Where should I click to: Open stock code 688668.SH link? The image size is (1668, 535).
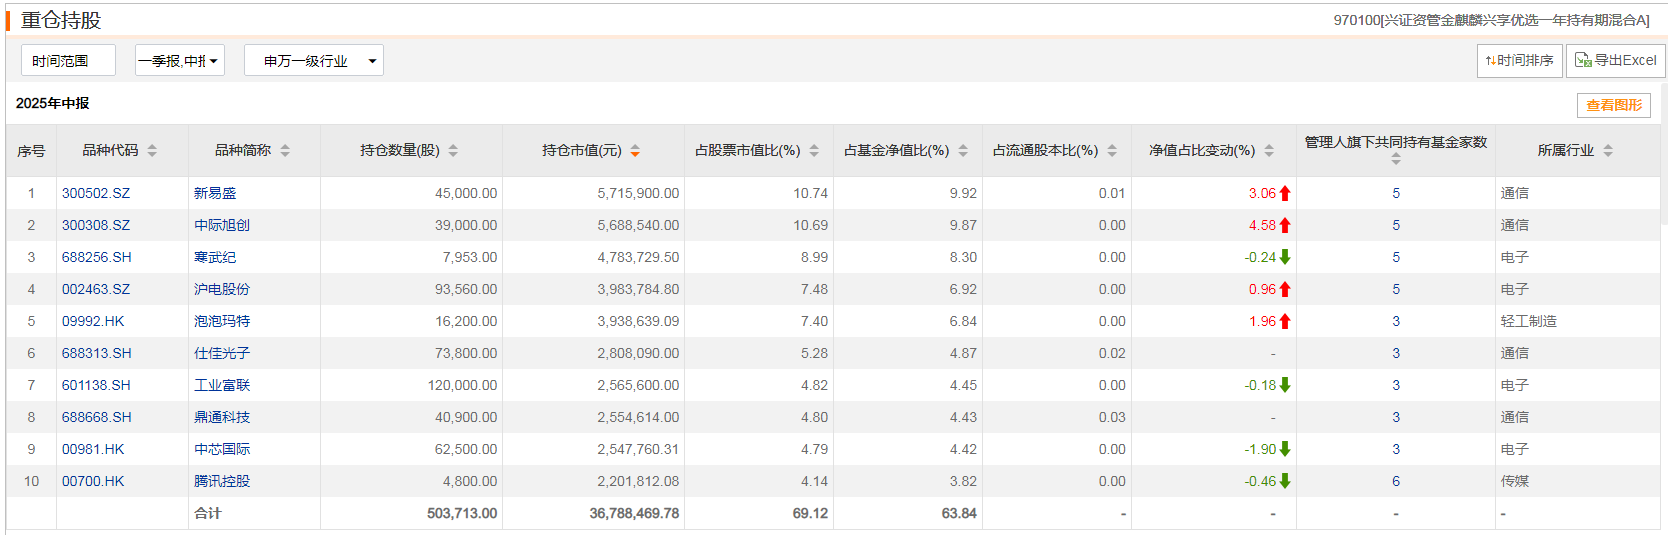click(x=97, y=417)
